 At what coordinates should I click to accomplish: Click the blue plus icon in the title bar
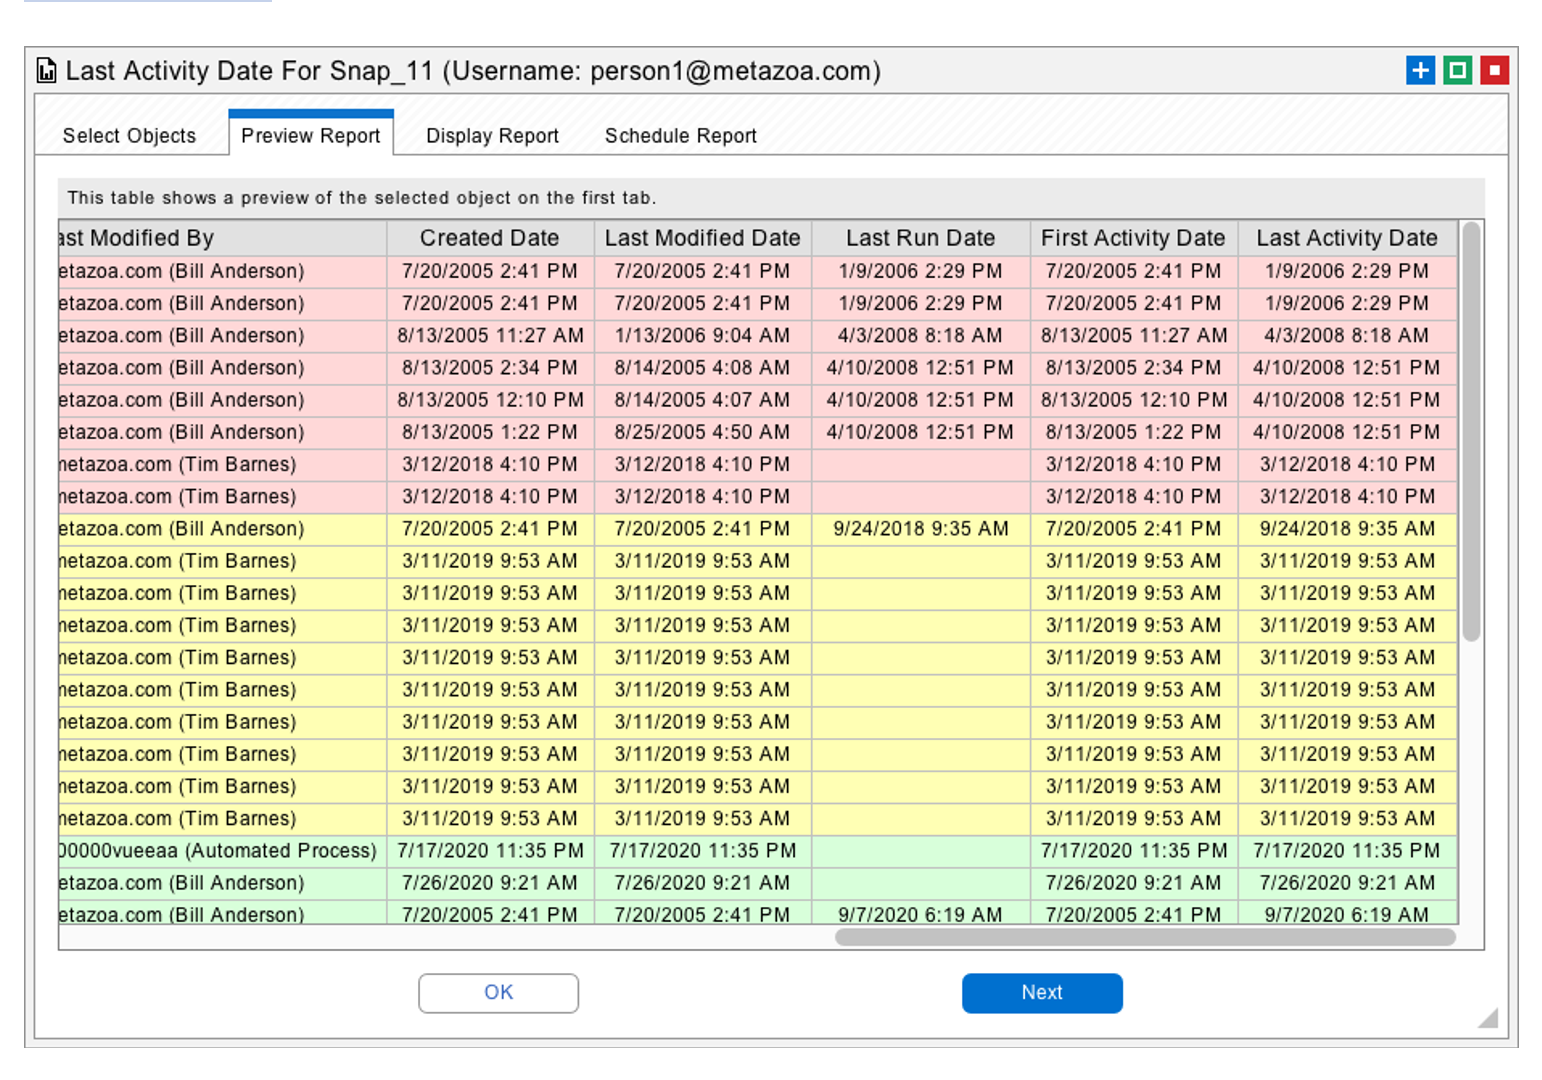[1419, 70]
